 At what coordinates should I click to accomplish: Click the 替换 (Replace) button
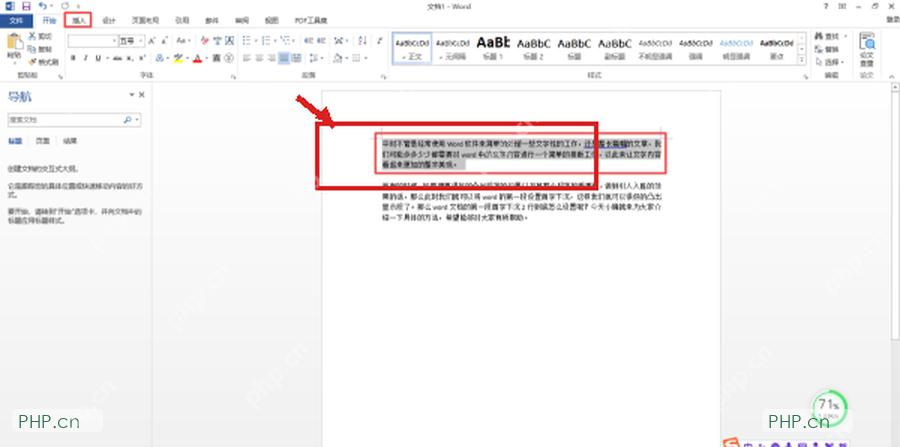(x=827, y=49)
